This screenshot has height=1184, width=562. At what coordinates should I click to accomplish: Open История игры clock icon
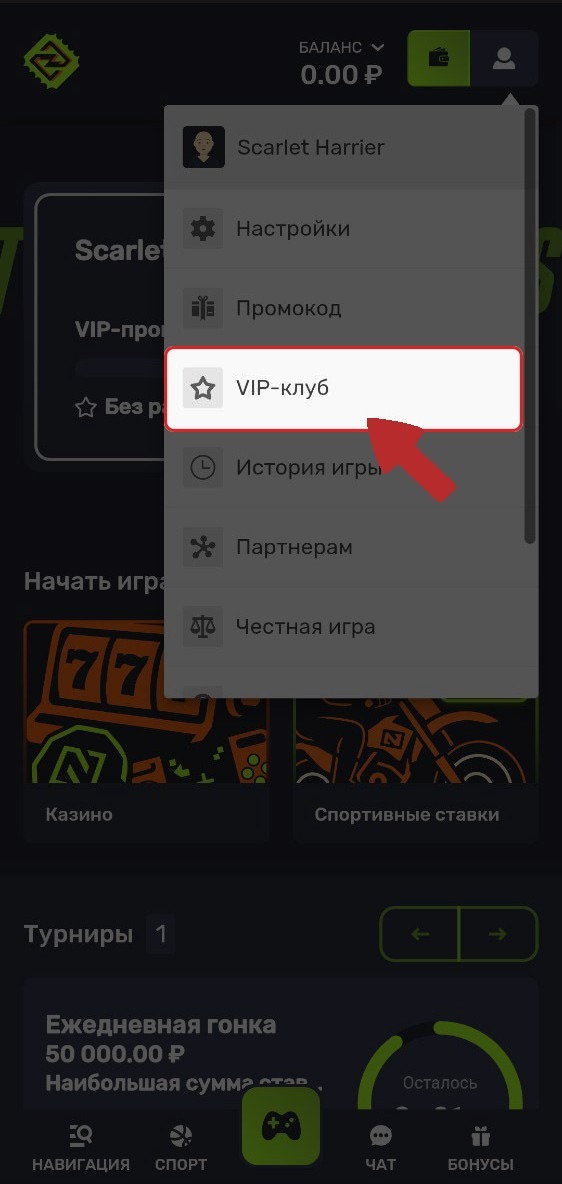pos(202,468)
